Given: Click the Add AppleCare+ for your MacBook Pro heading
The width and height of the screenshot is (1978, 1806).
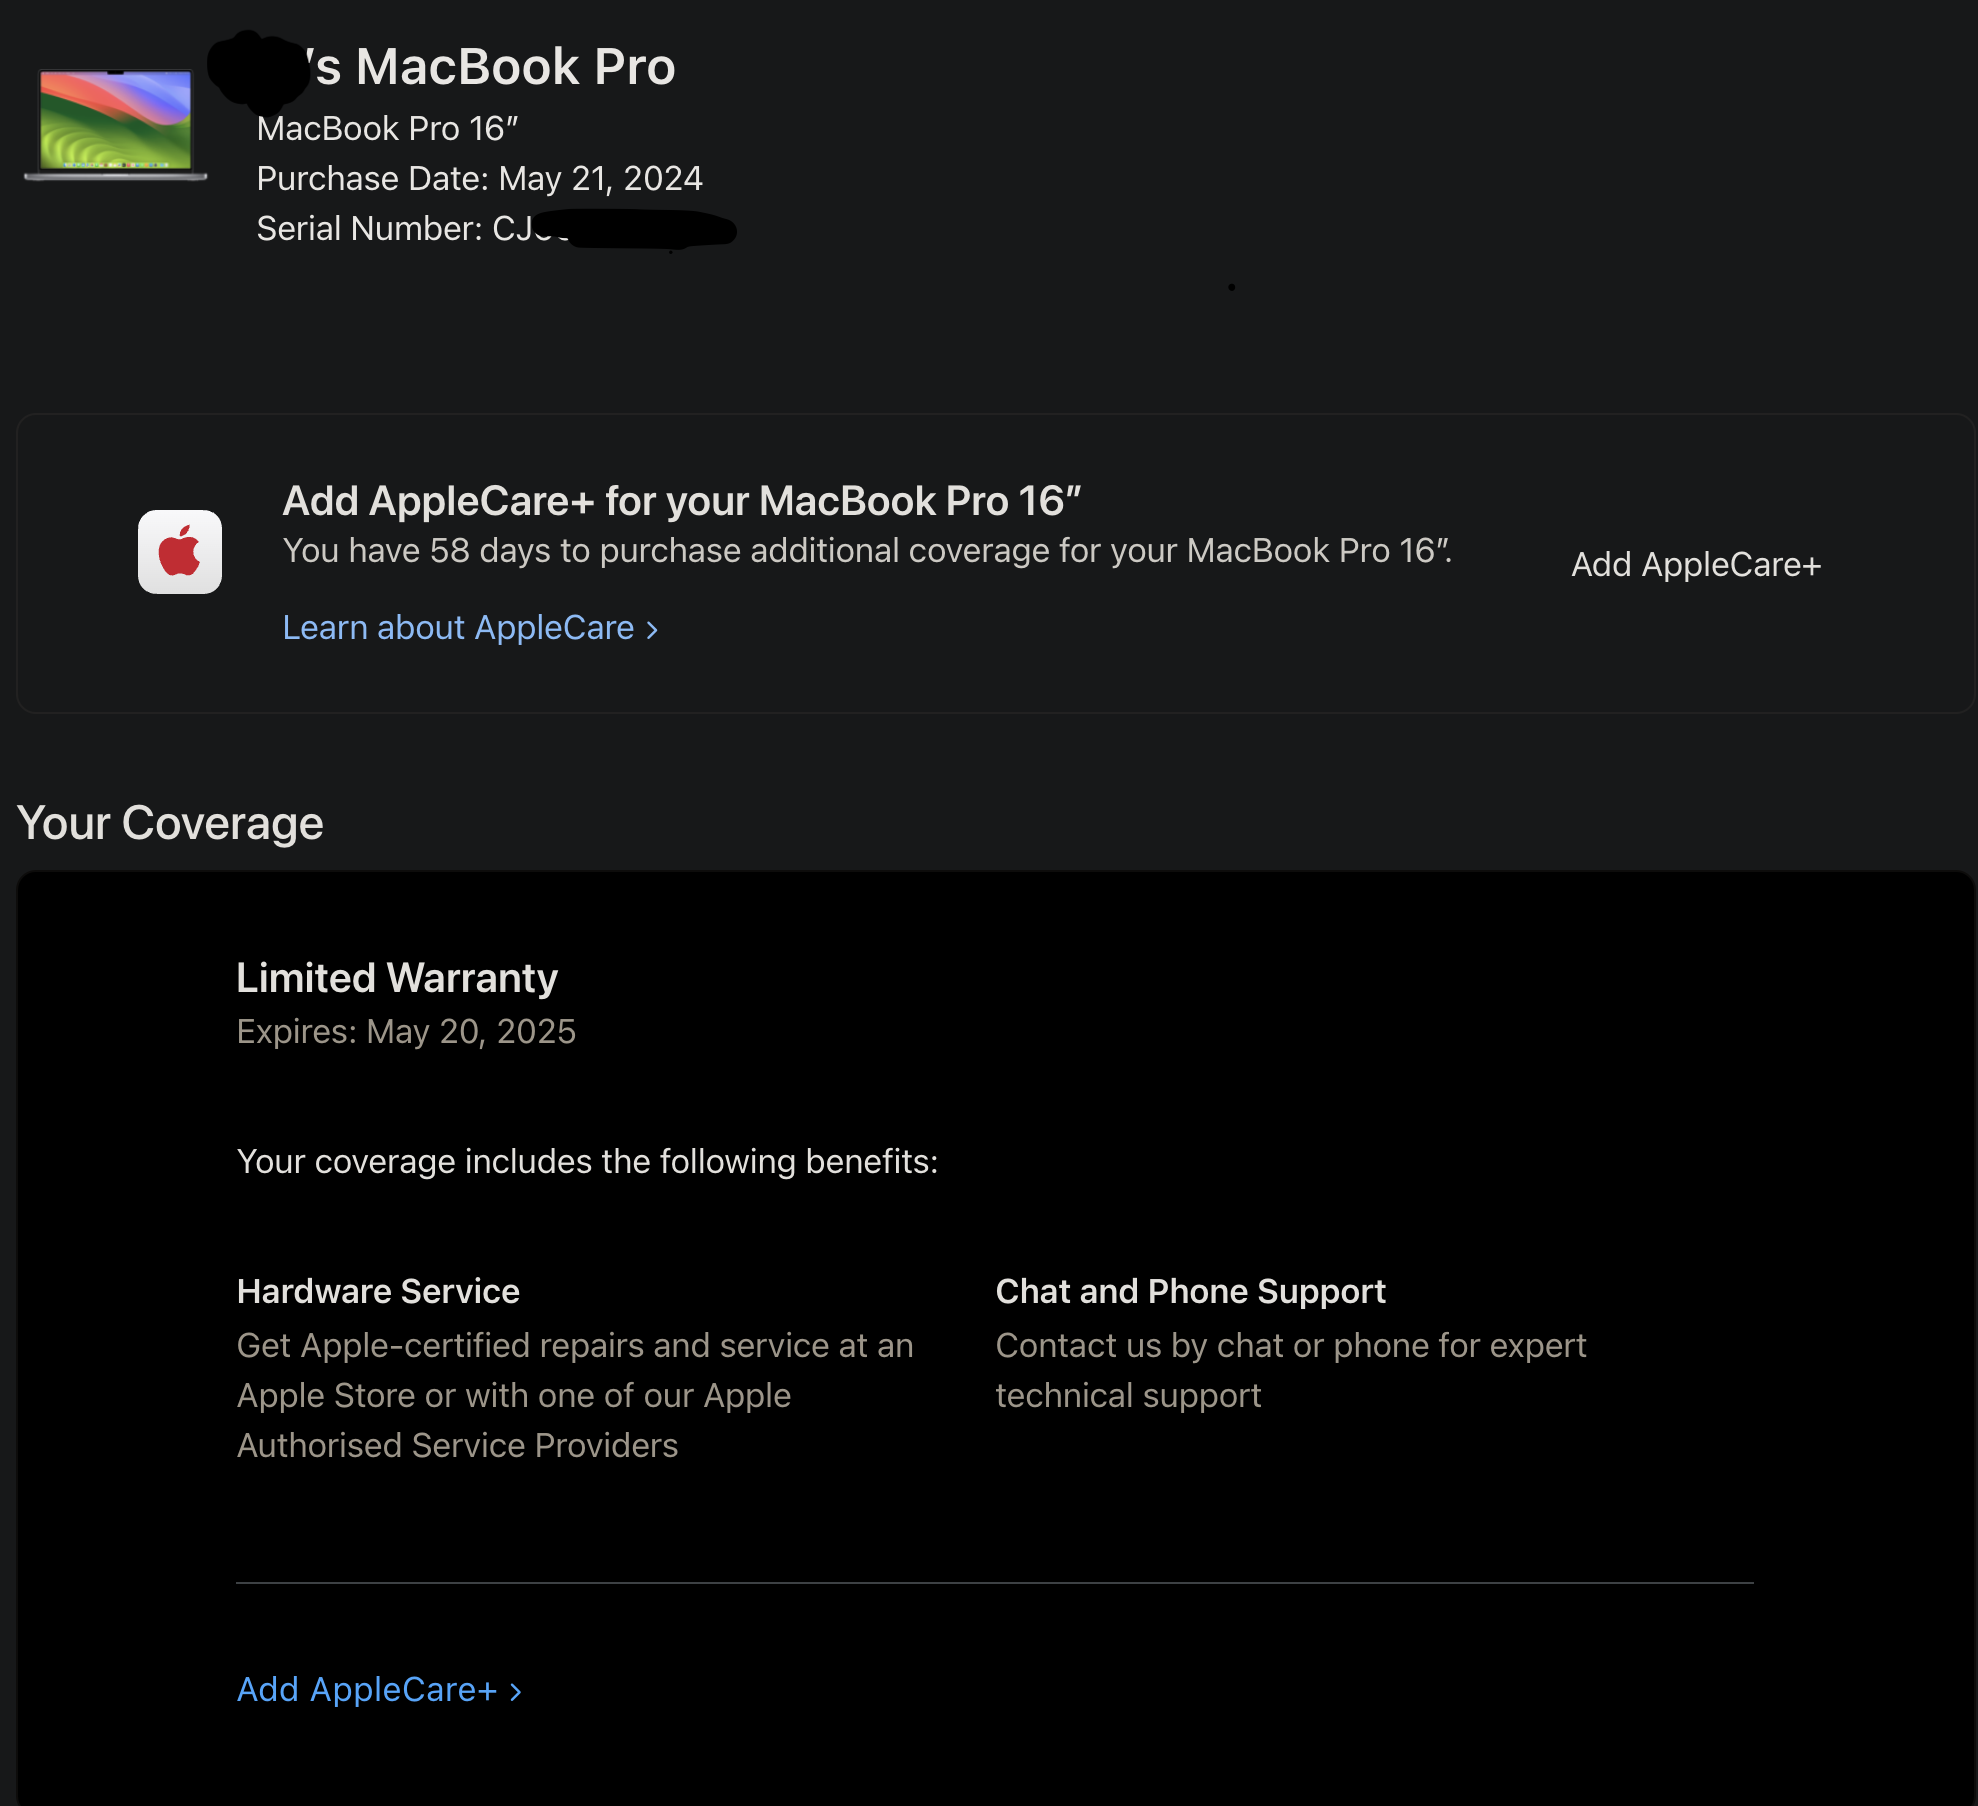Looking at the screenshot, I should tap(682, 501).
